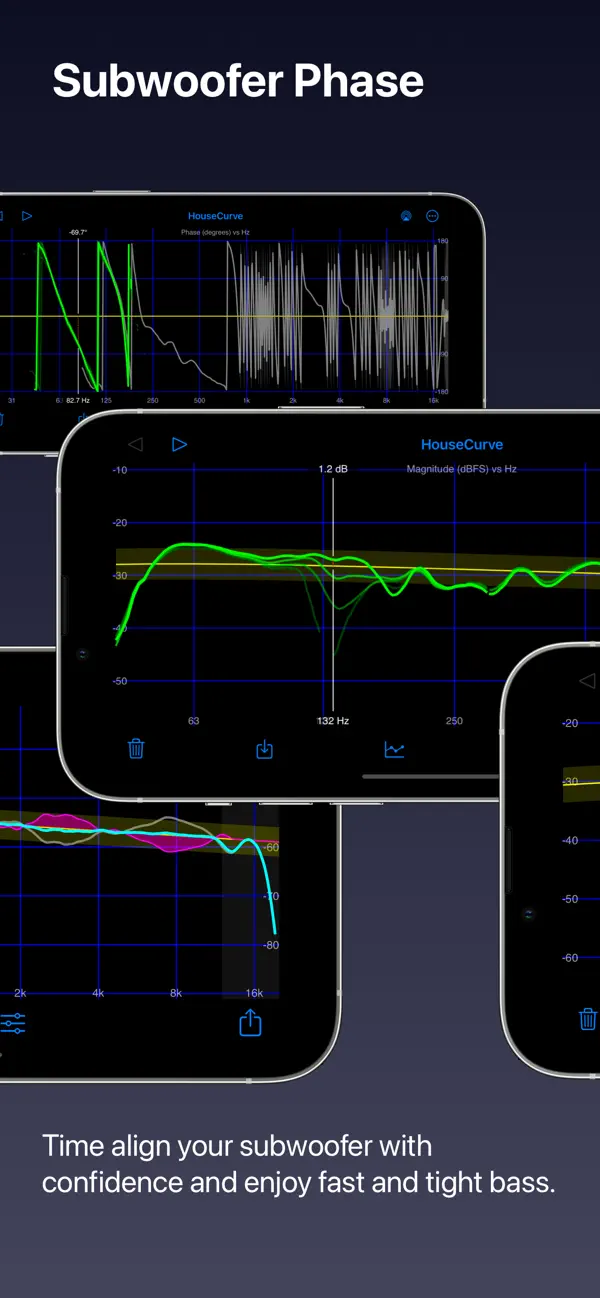The height and width of the screenshot is (1298, 600).
Task: Tap the play triangle in the magnitude phone
Action: (x=180, y=444)
